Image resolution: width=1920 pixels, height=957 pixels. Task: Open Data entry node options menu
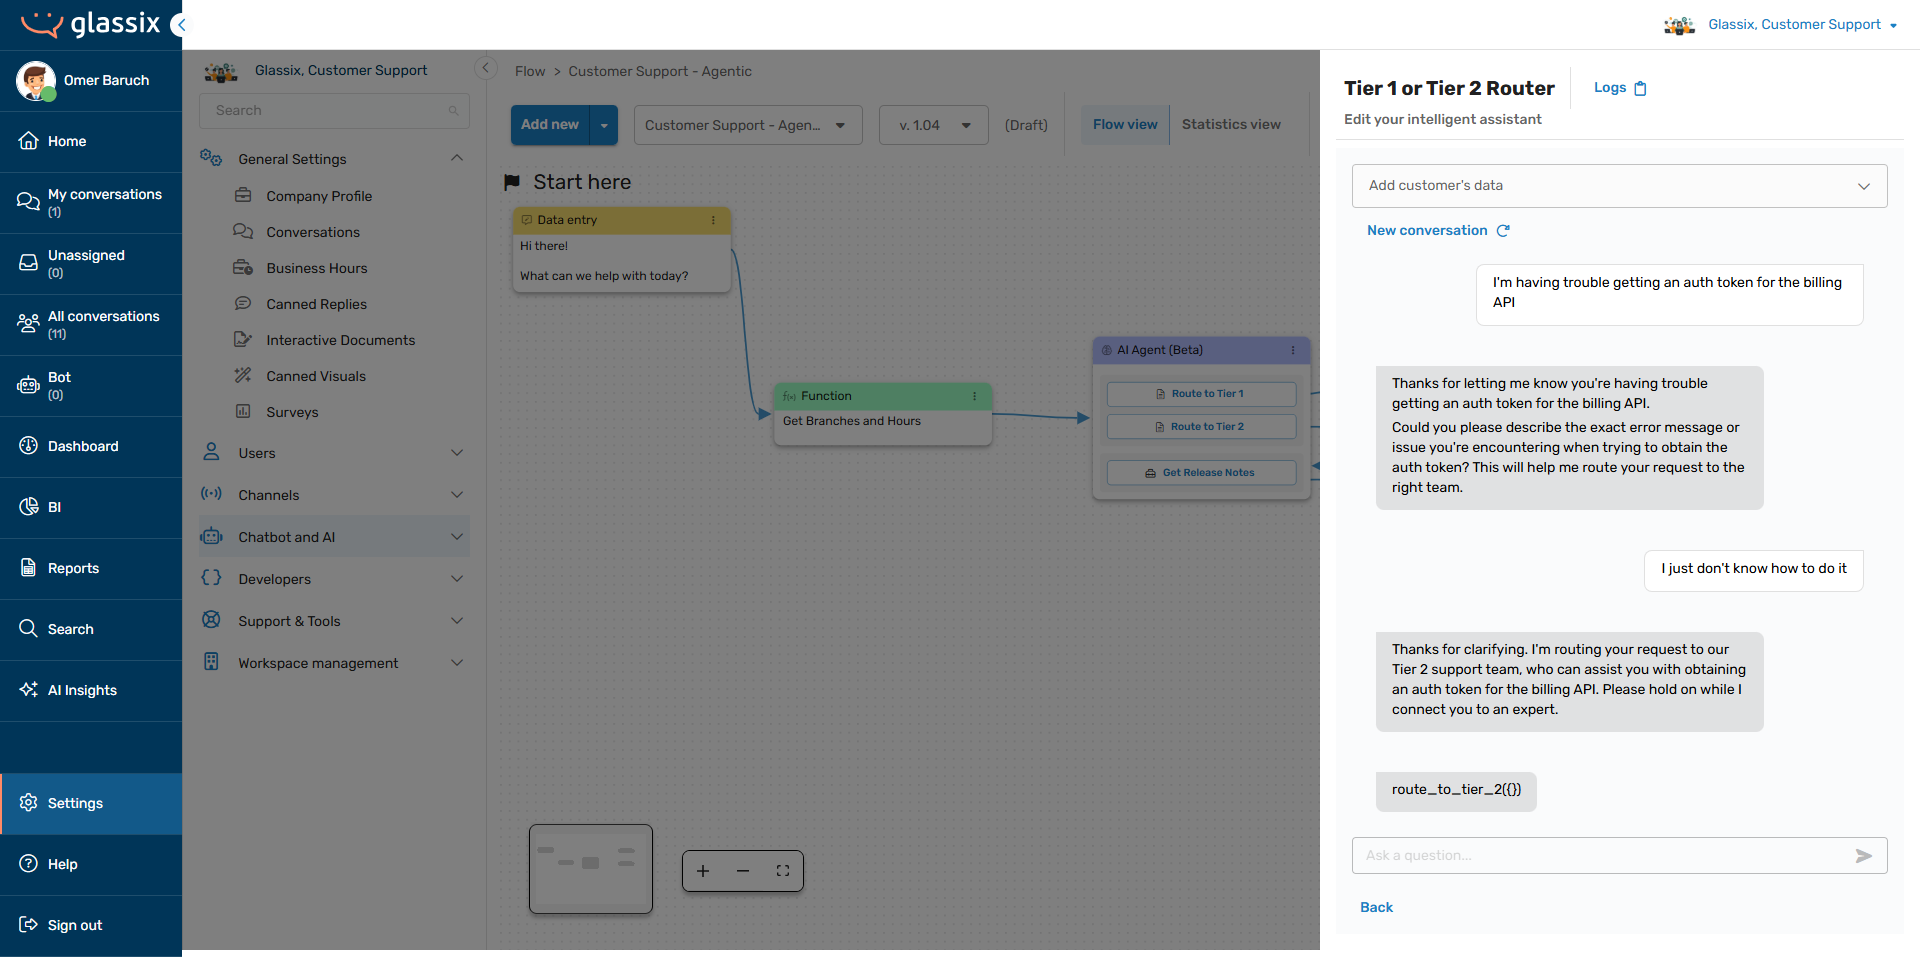713,220
